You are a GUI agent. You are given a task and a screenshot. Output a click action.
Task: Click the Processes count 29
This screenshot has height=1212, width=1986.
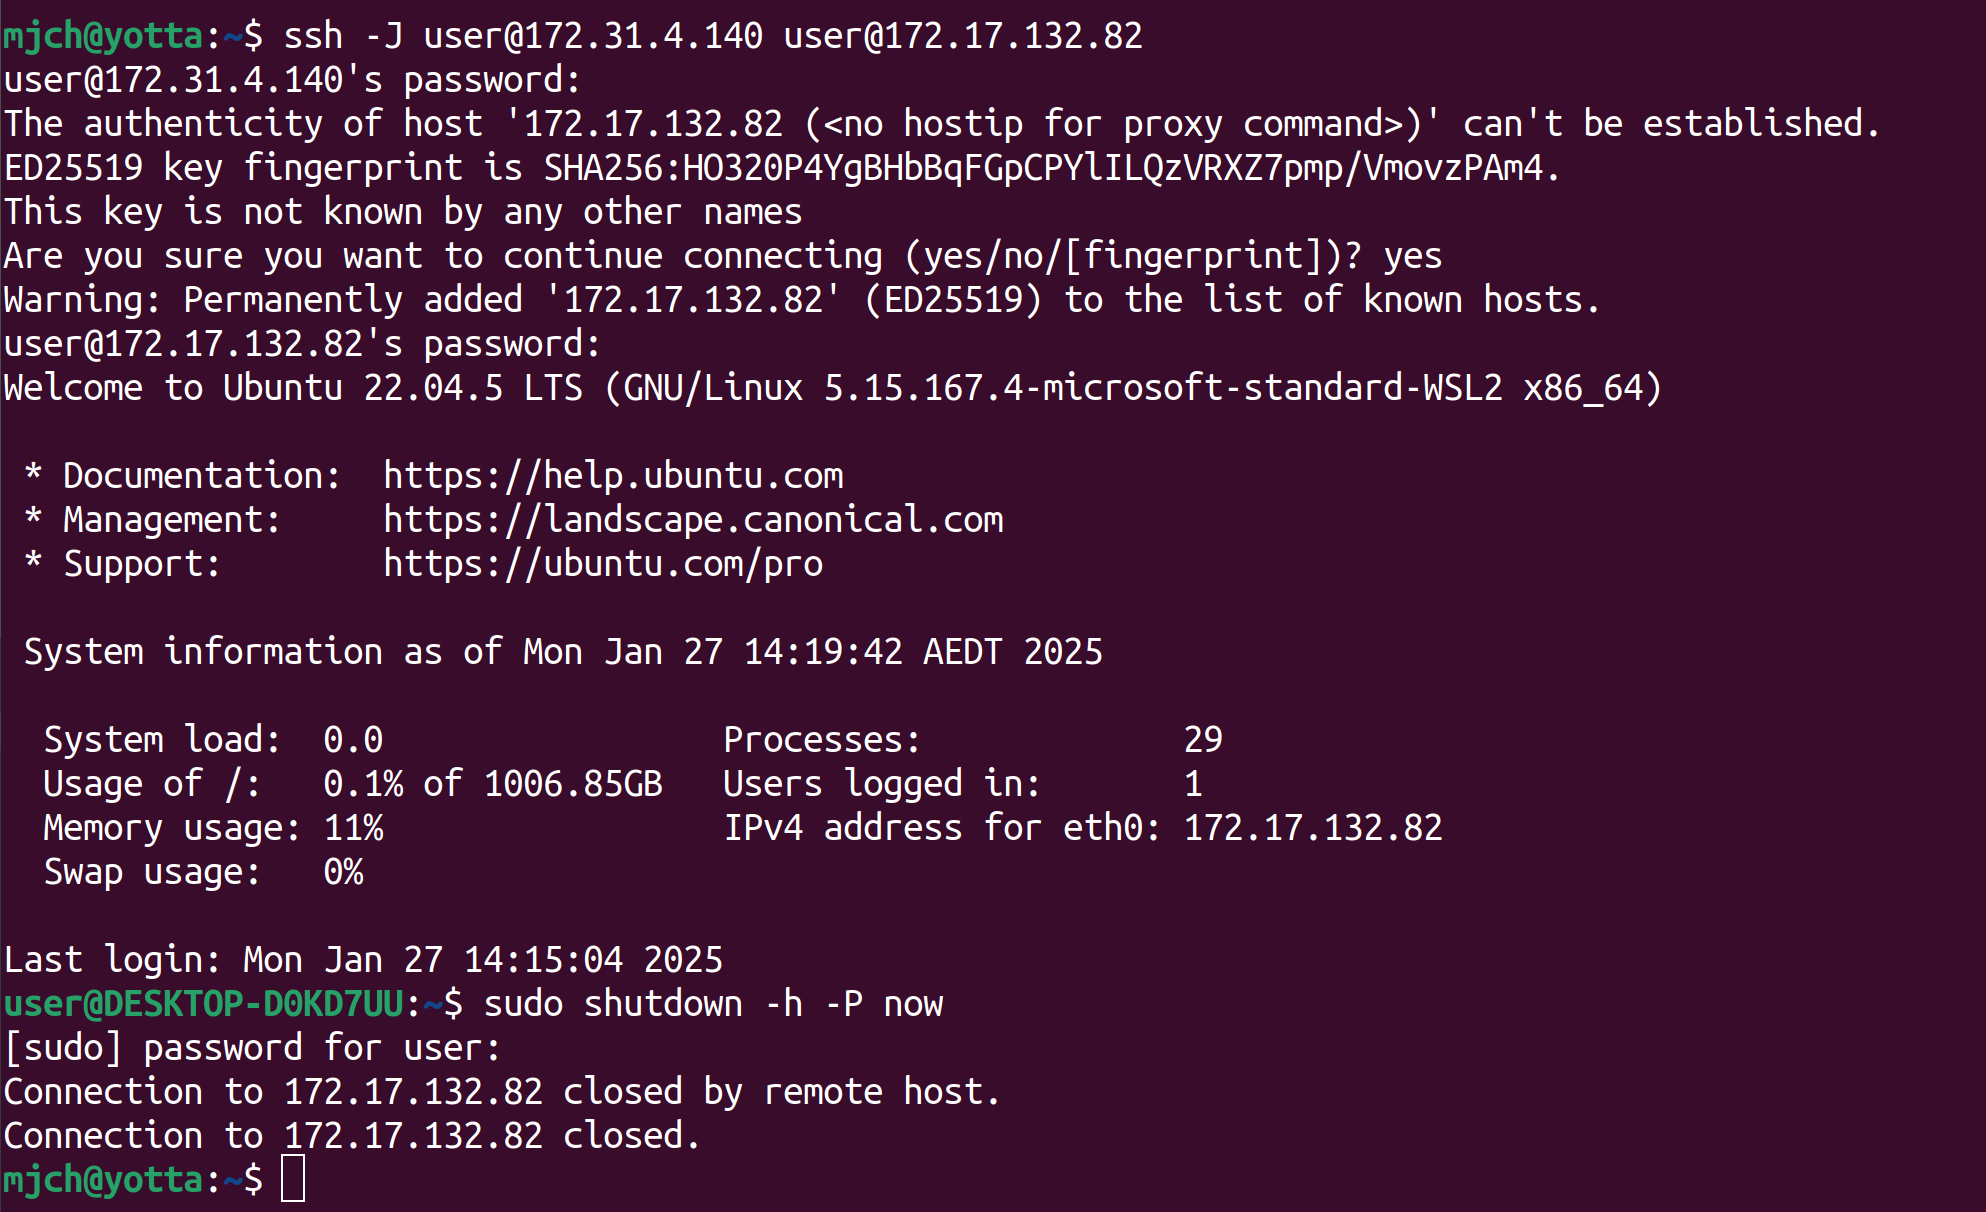pyautogui.click(x=1202, y=740)
